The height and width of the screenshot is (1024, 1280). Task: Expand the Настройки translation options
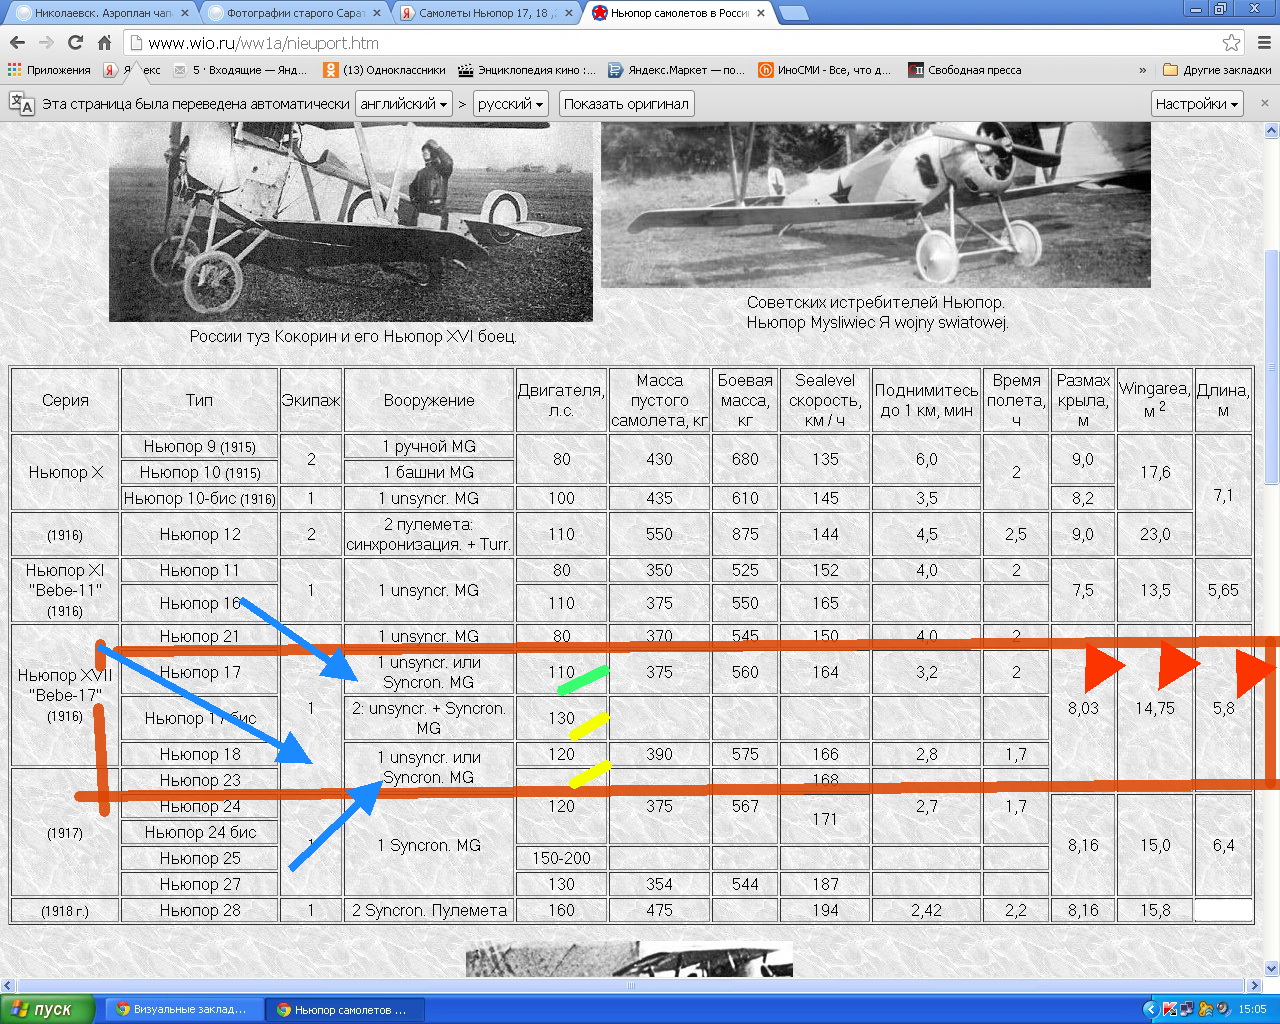click(1196, 104)
